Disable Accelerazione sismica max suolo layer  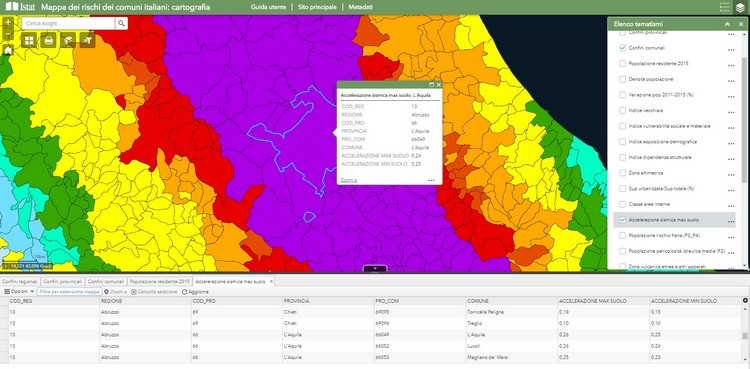[x=622, y=220]
